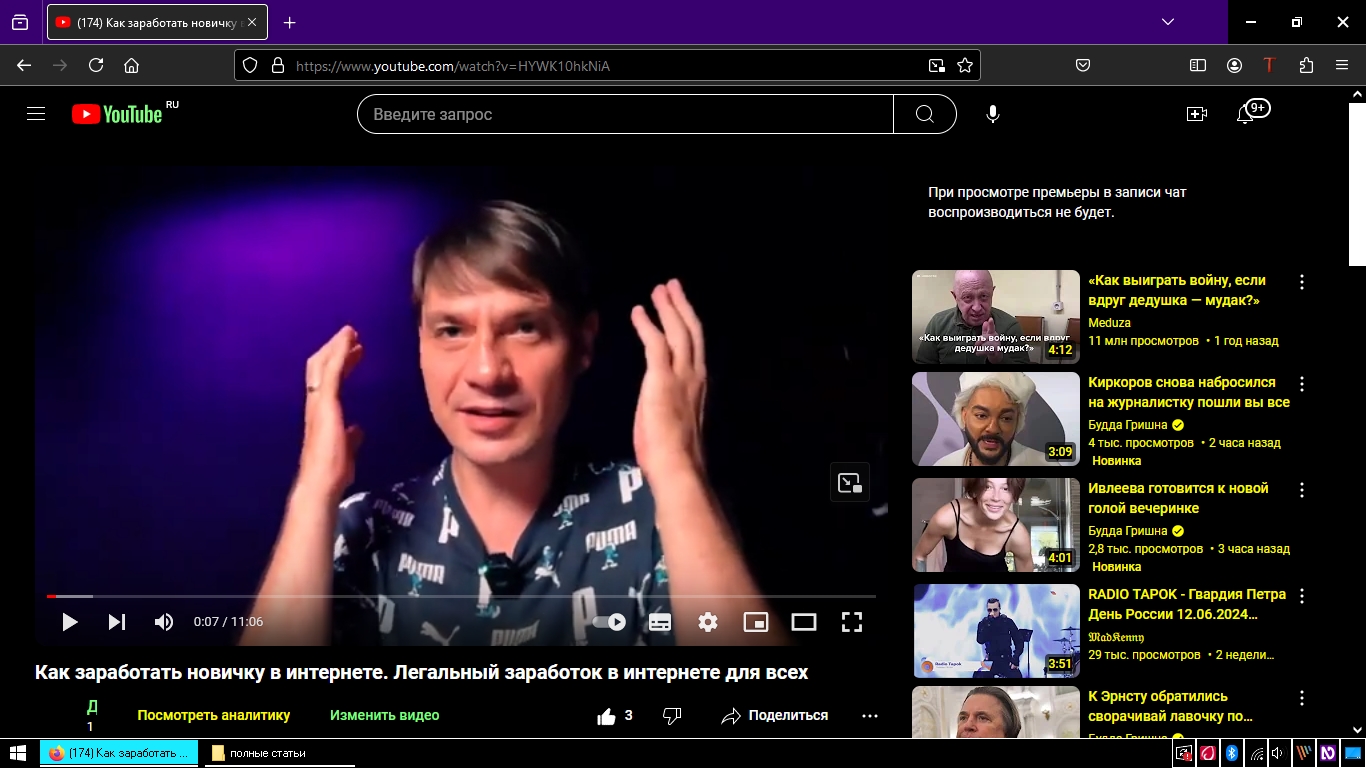The height and width of the screenshot is (768, 1366).
Task: Open options for Meduza video
Action: 1302,283
